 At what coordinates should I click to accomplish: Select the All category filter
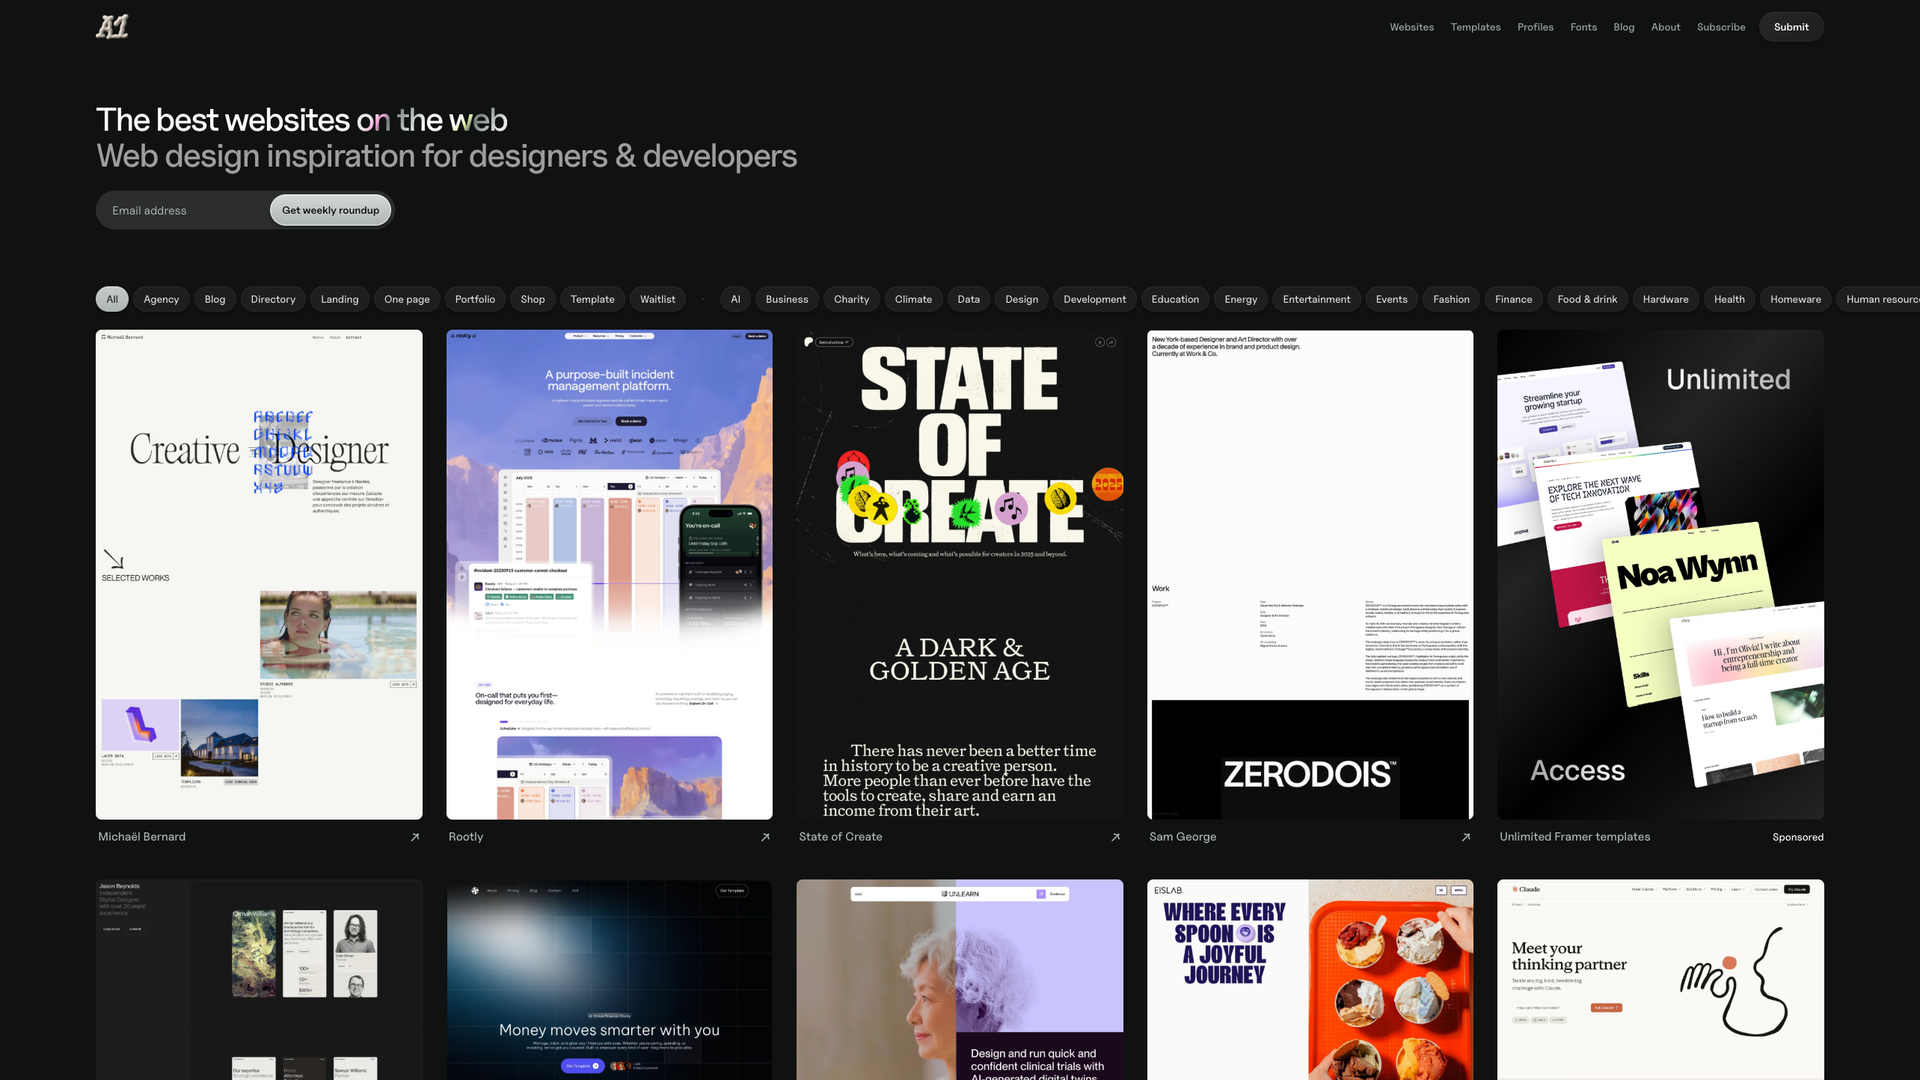[x=112, y=299]
